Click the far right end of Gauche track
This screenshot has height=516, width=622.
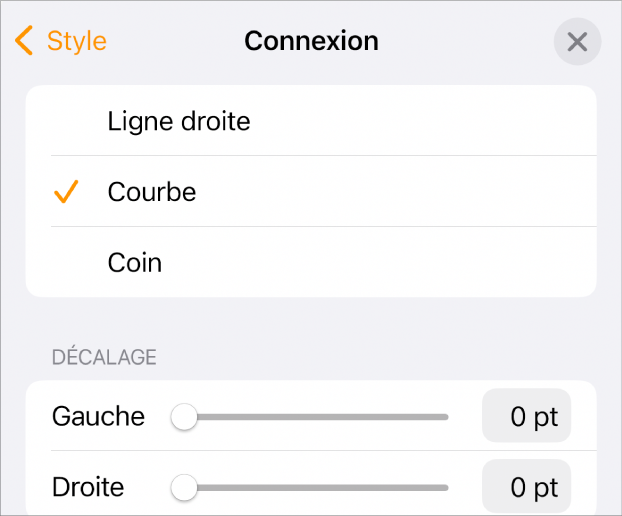(445, 417)
